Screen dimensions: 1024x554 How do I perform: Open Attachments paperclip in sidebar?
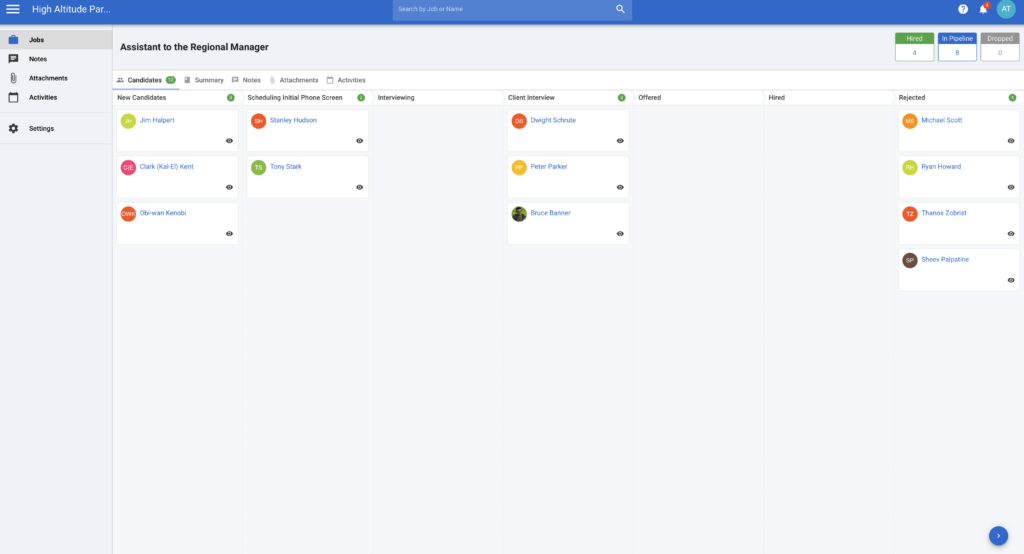tap(13, 78)
